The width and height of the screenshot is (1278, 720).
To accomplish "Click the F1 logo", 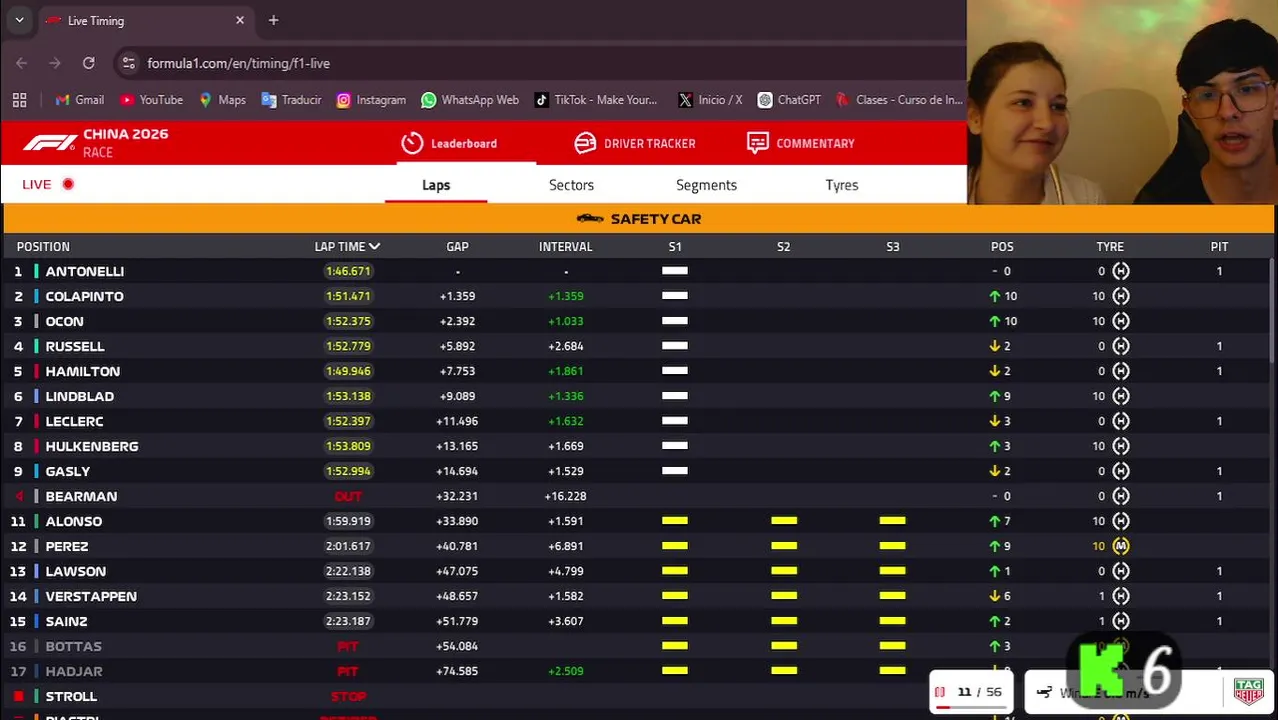I will click(x=50, y=143).
